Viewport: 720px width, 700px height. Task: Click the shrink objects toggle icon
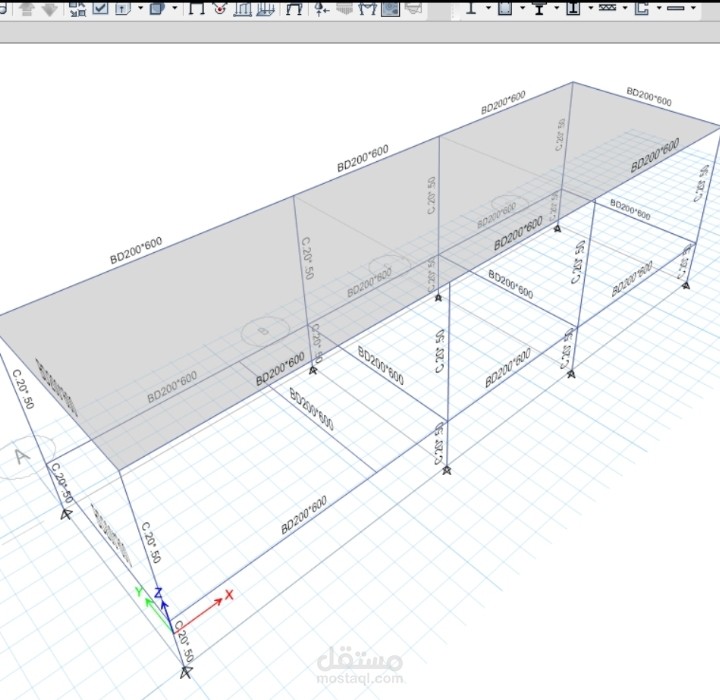coord(78,8)
